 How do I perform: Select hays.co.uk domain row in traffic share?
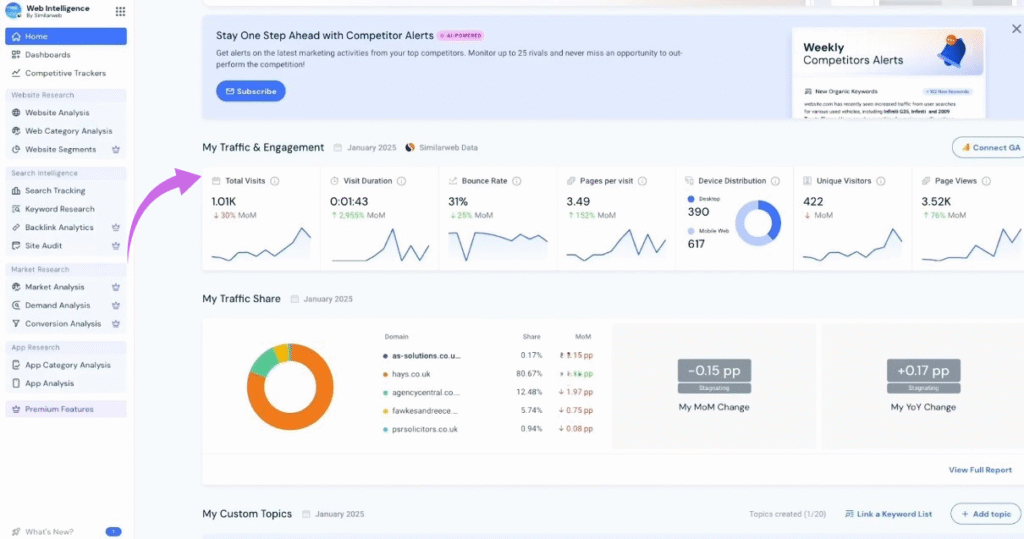(410, 374)
